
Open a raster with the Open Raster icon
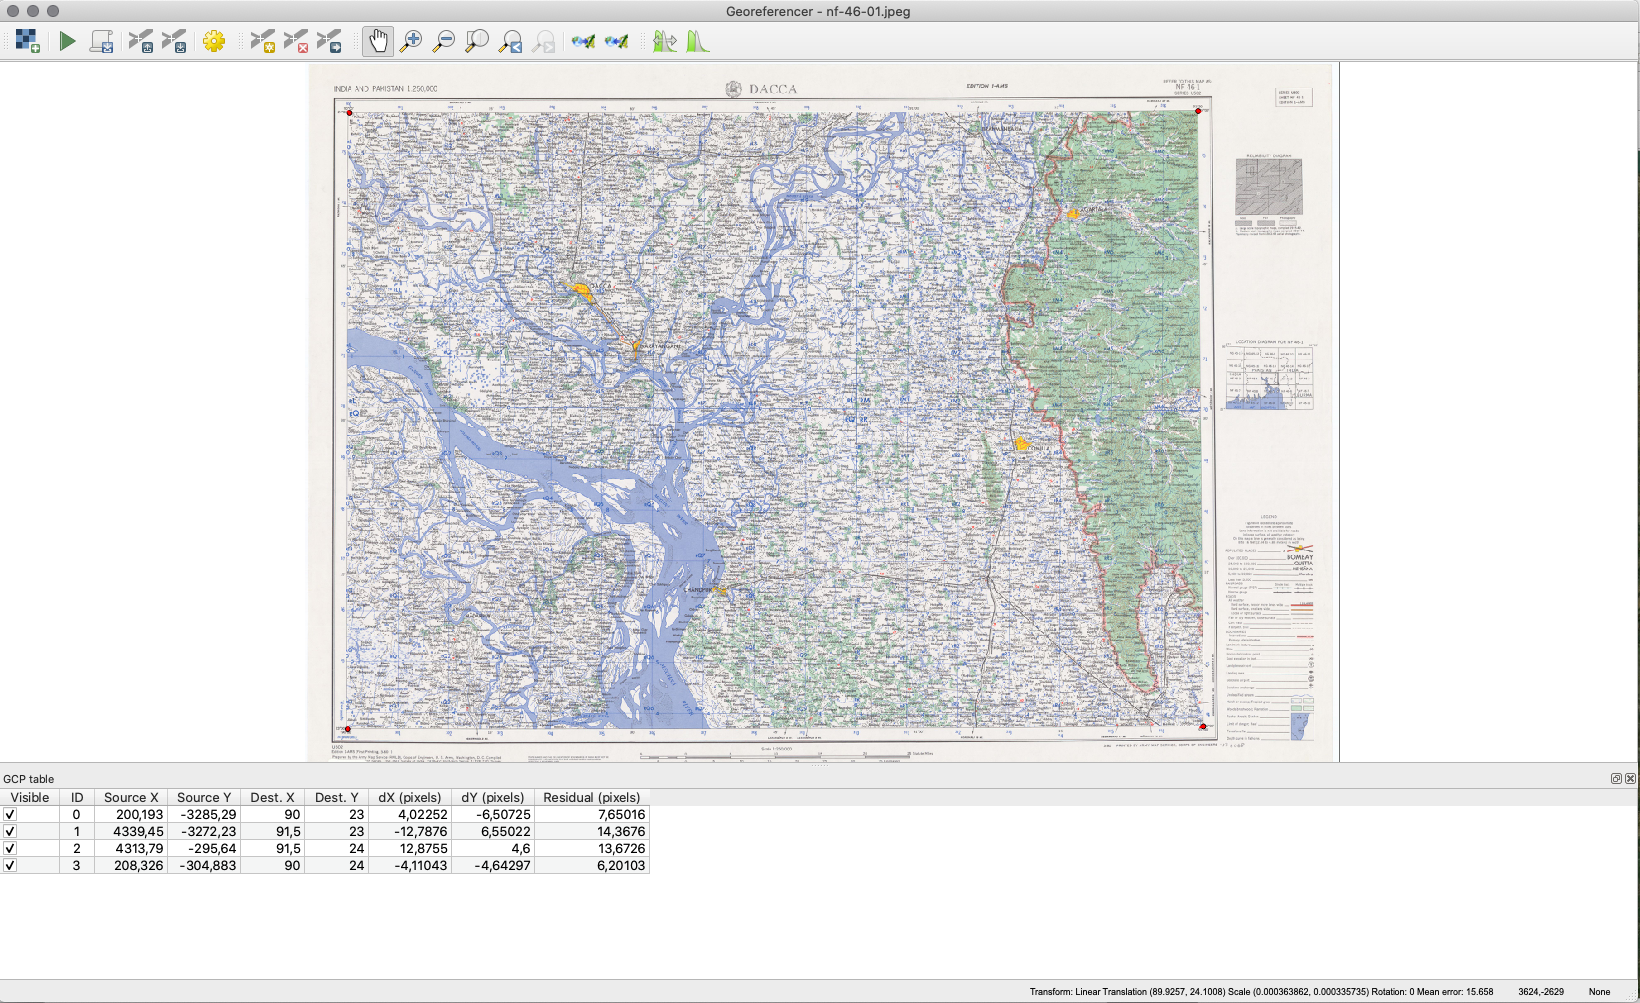28,41
